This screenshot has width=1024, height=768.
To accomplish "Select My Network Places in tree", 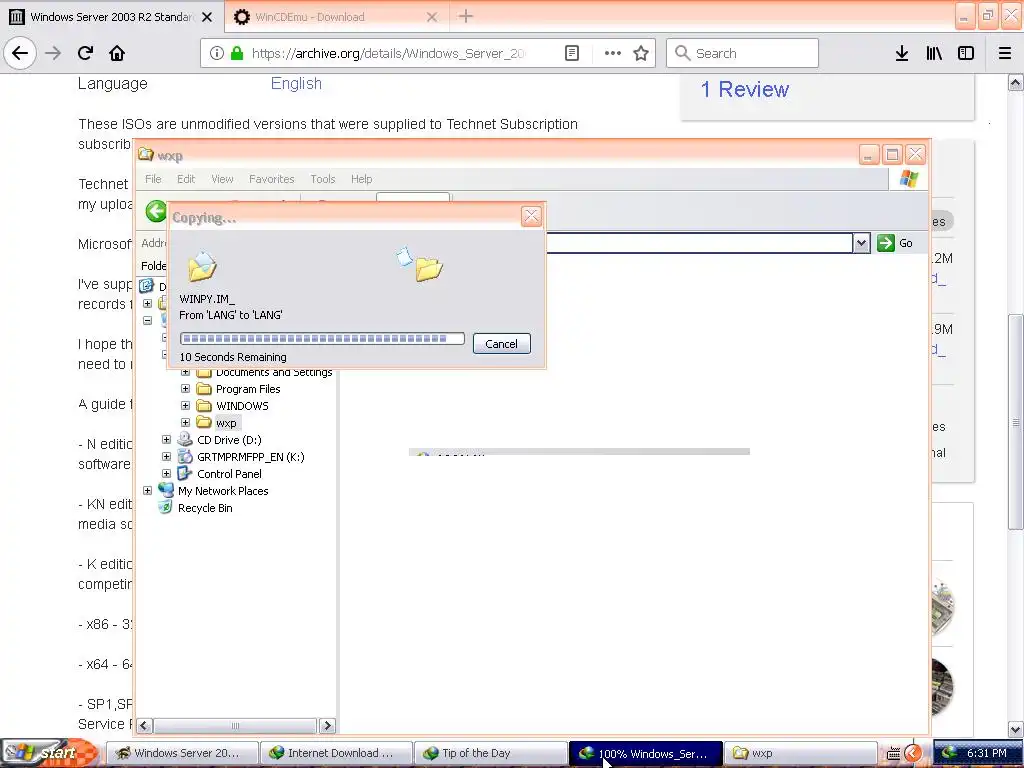I will coord(223,491).
